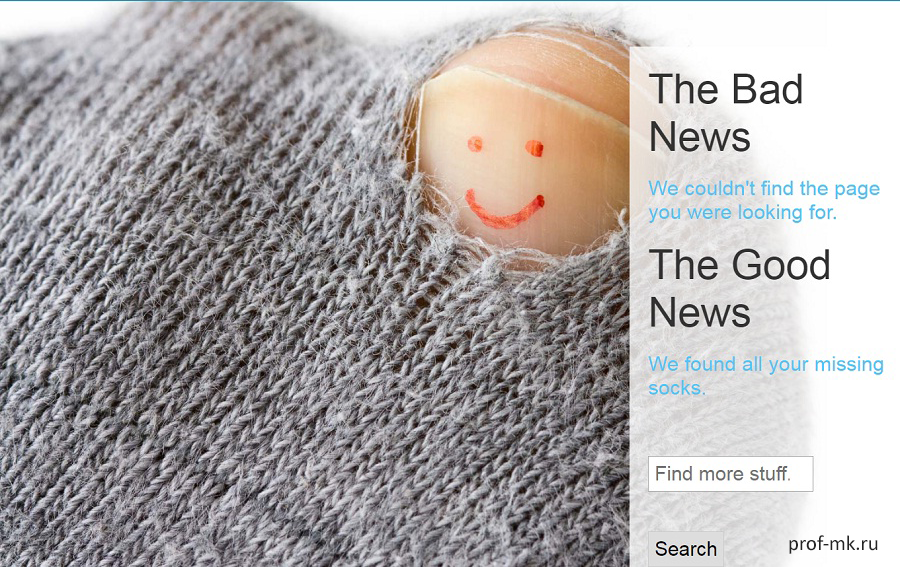Click the red smiley mouth on toenail

coord(505,210)
